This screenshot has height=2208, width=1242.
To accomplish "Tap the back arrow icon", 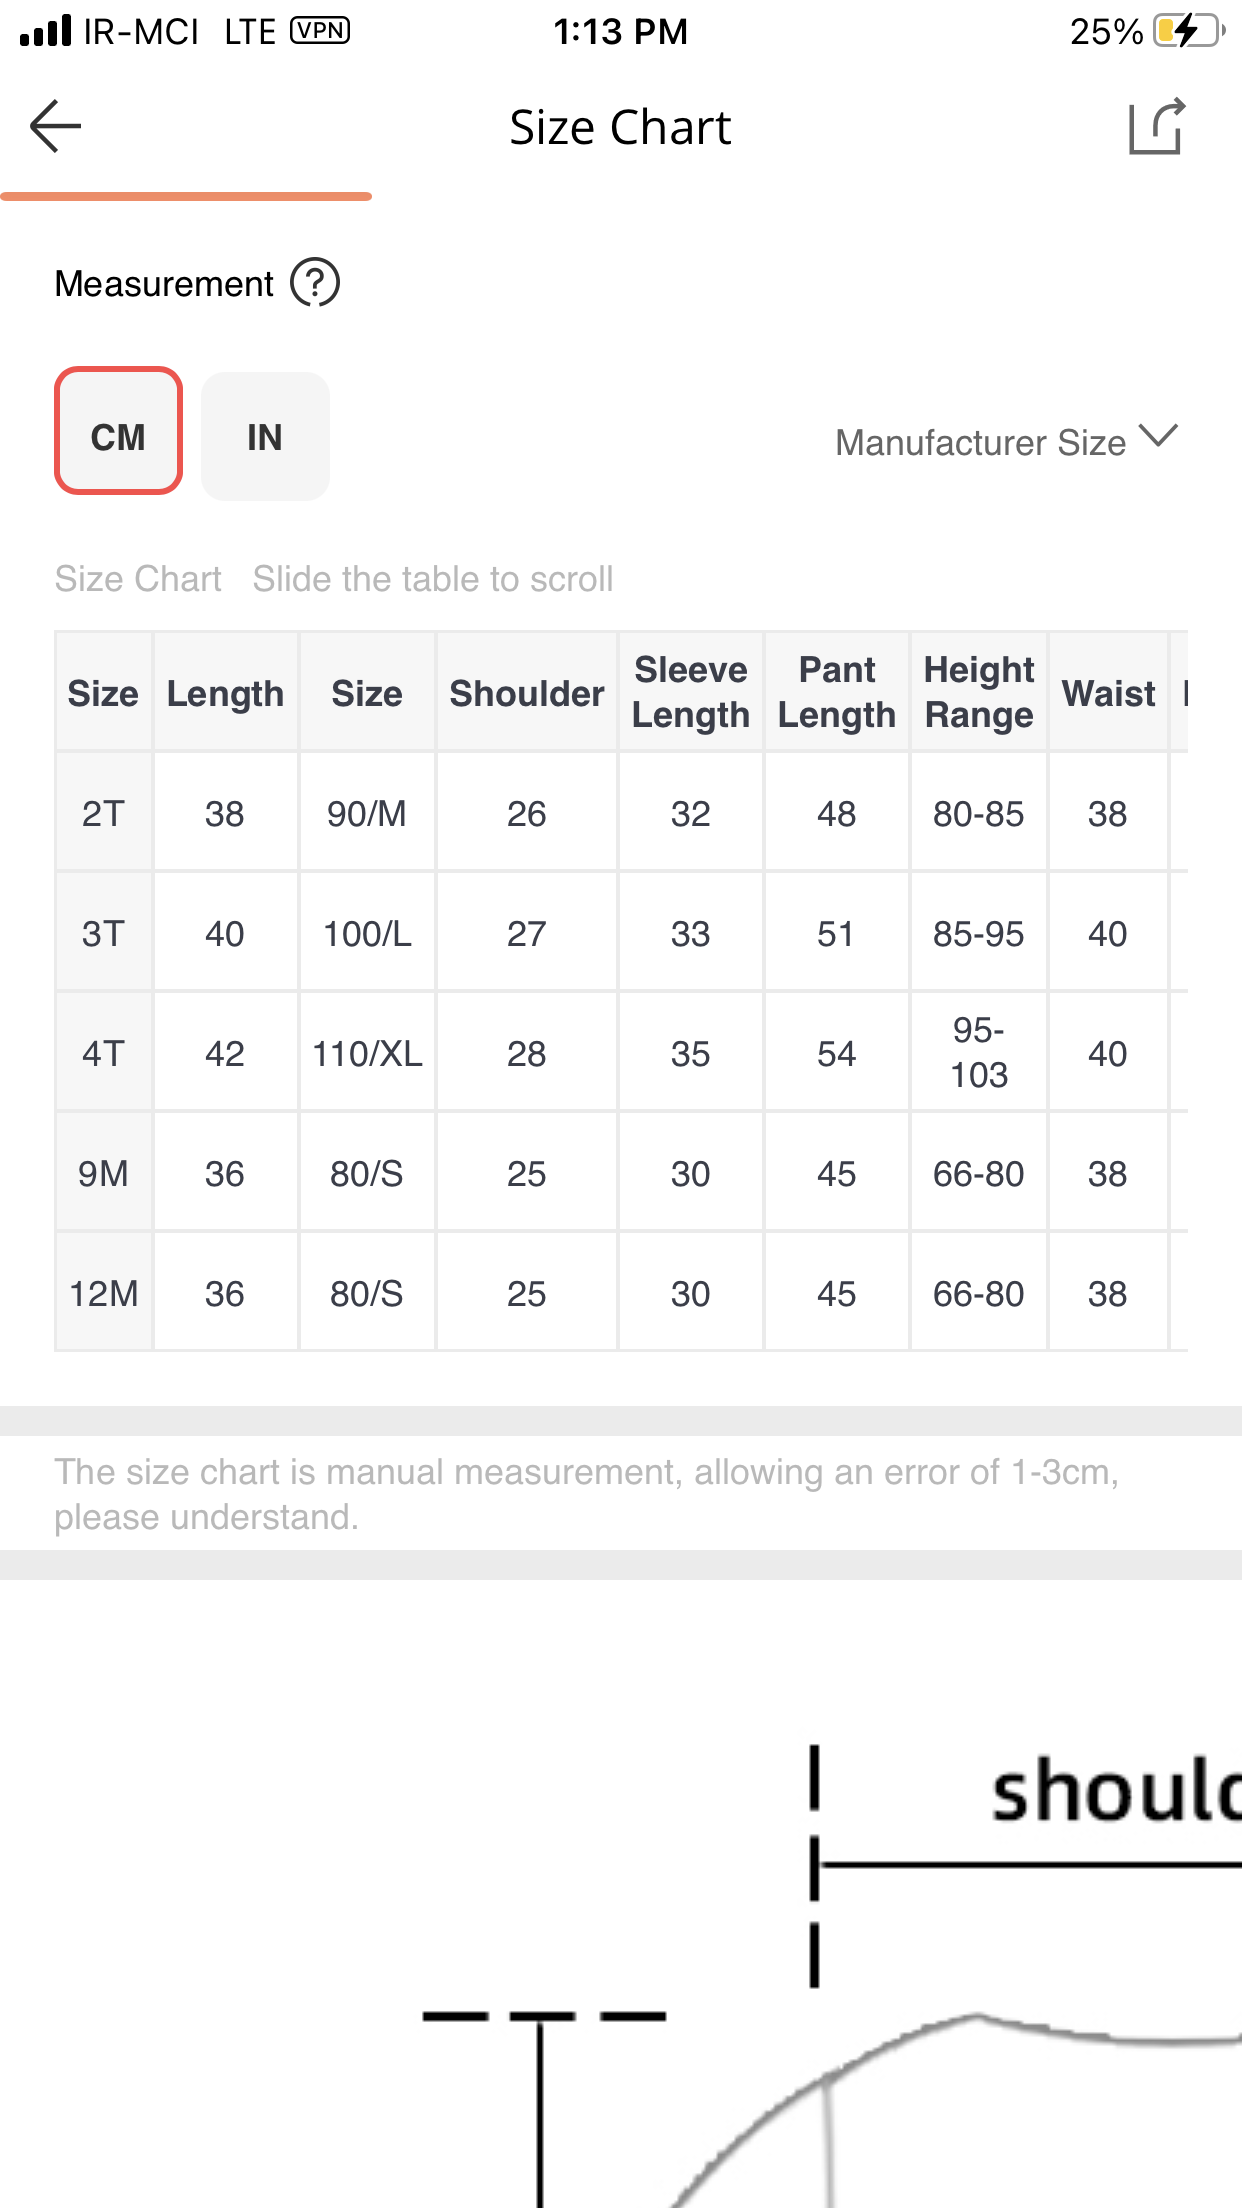I will [55, 126].
